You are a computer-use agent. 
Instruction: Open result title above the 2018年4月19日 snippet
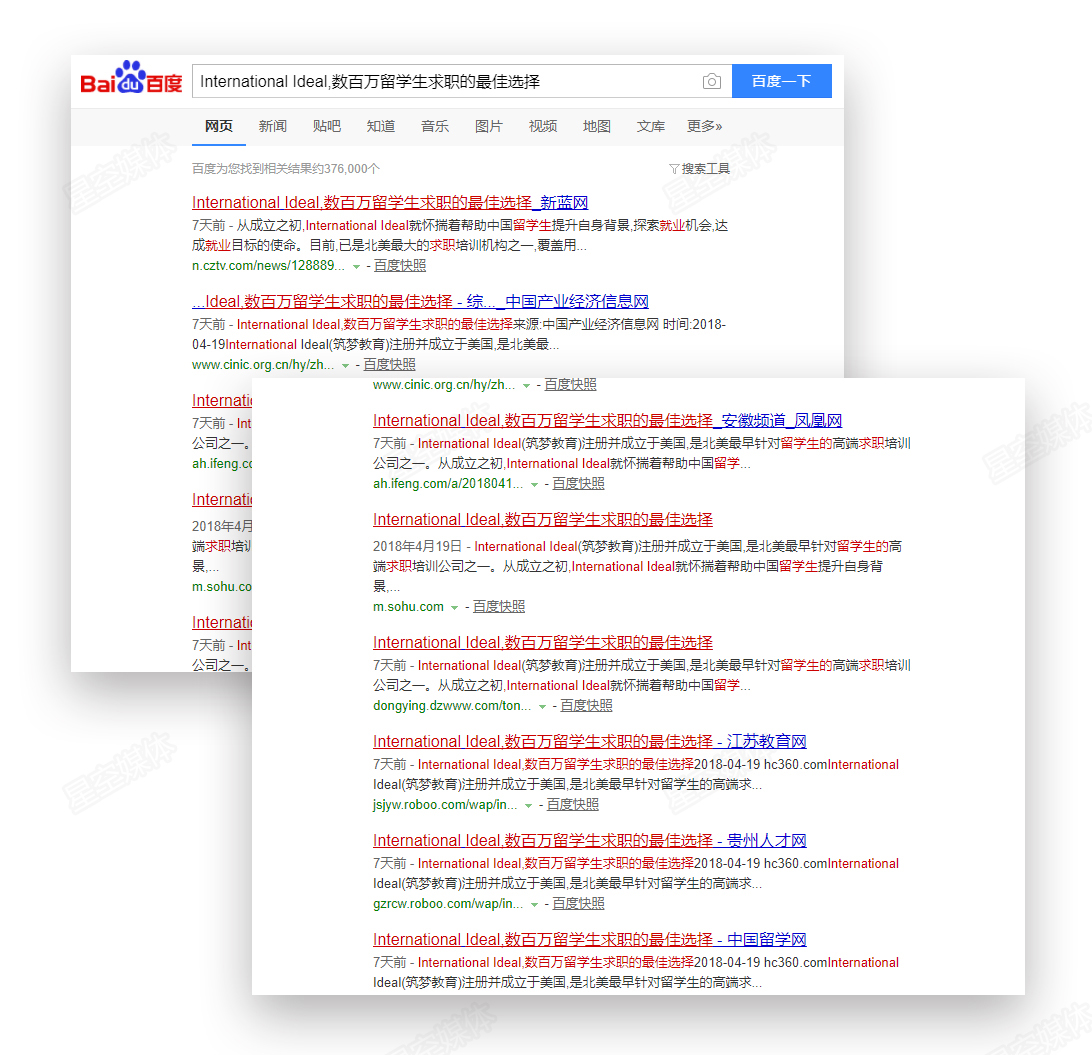543,519
